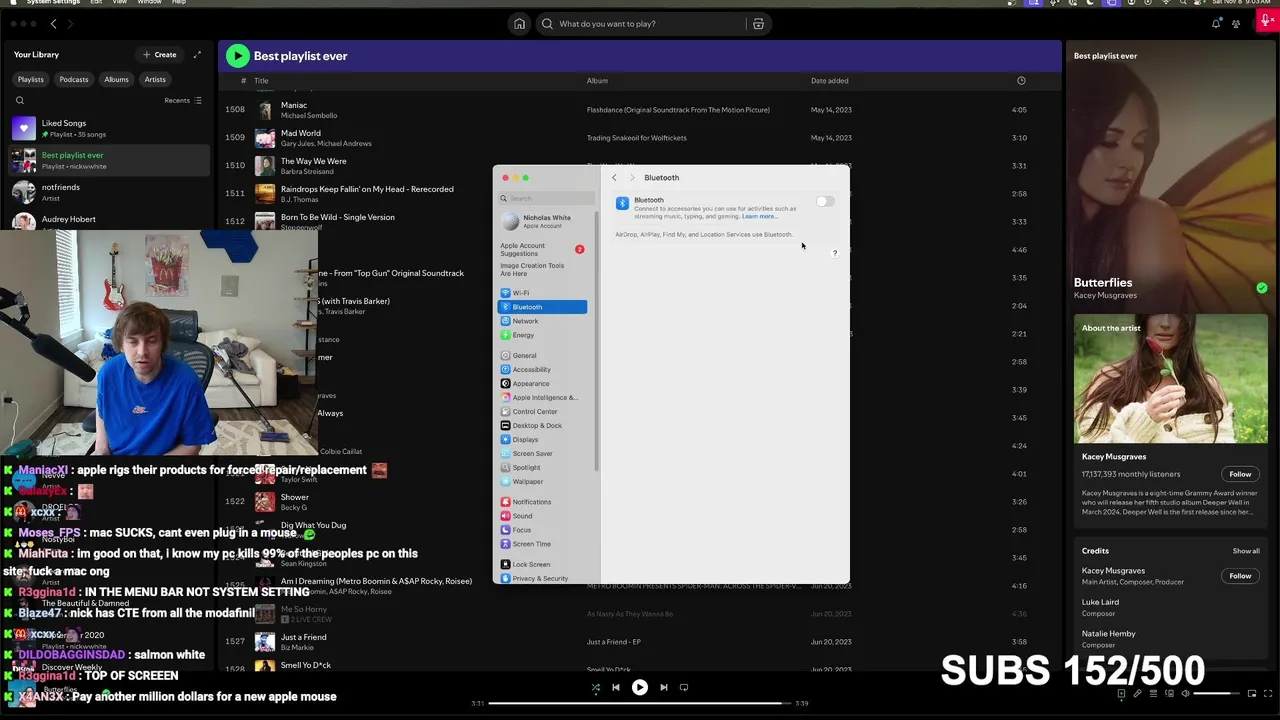The width and height of the screenshot is (1280, 720).
Task: Open Displays settings
Action: (x=542, y=439)
